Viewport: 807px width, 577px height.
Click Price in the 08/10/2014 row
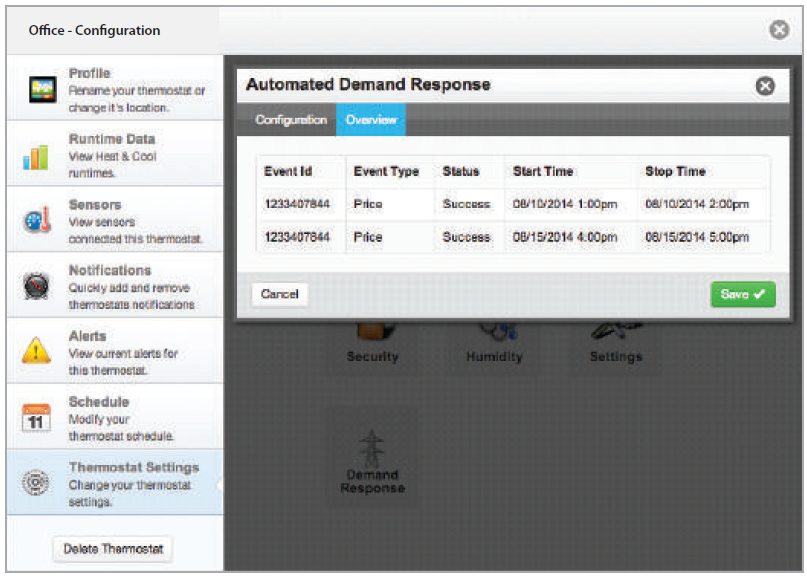[367, 204]
